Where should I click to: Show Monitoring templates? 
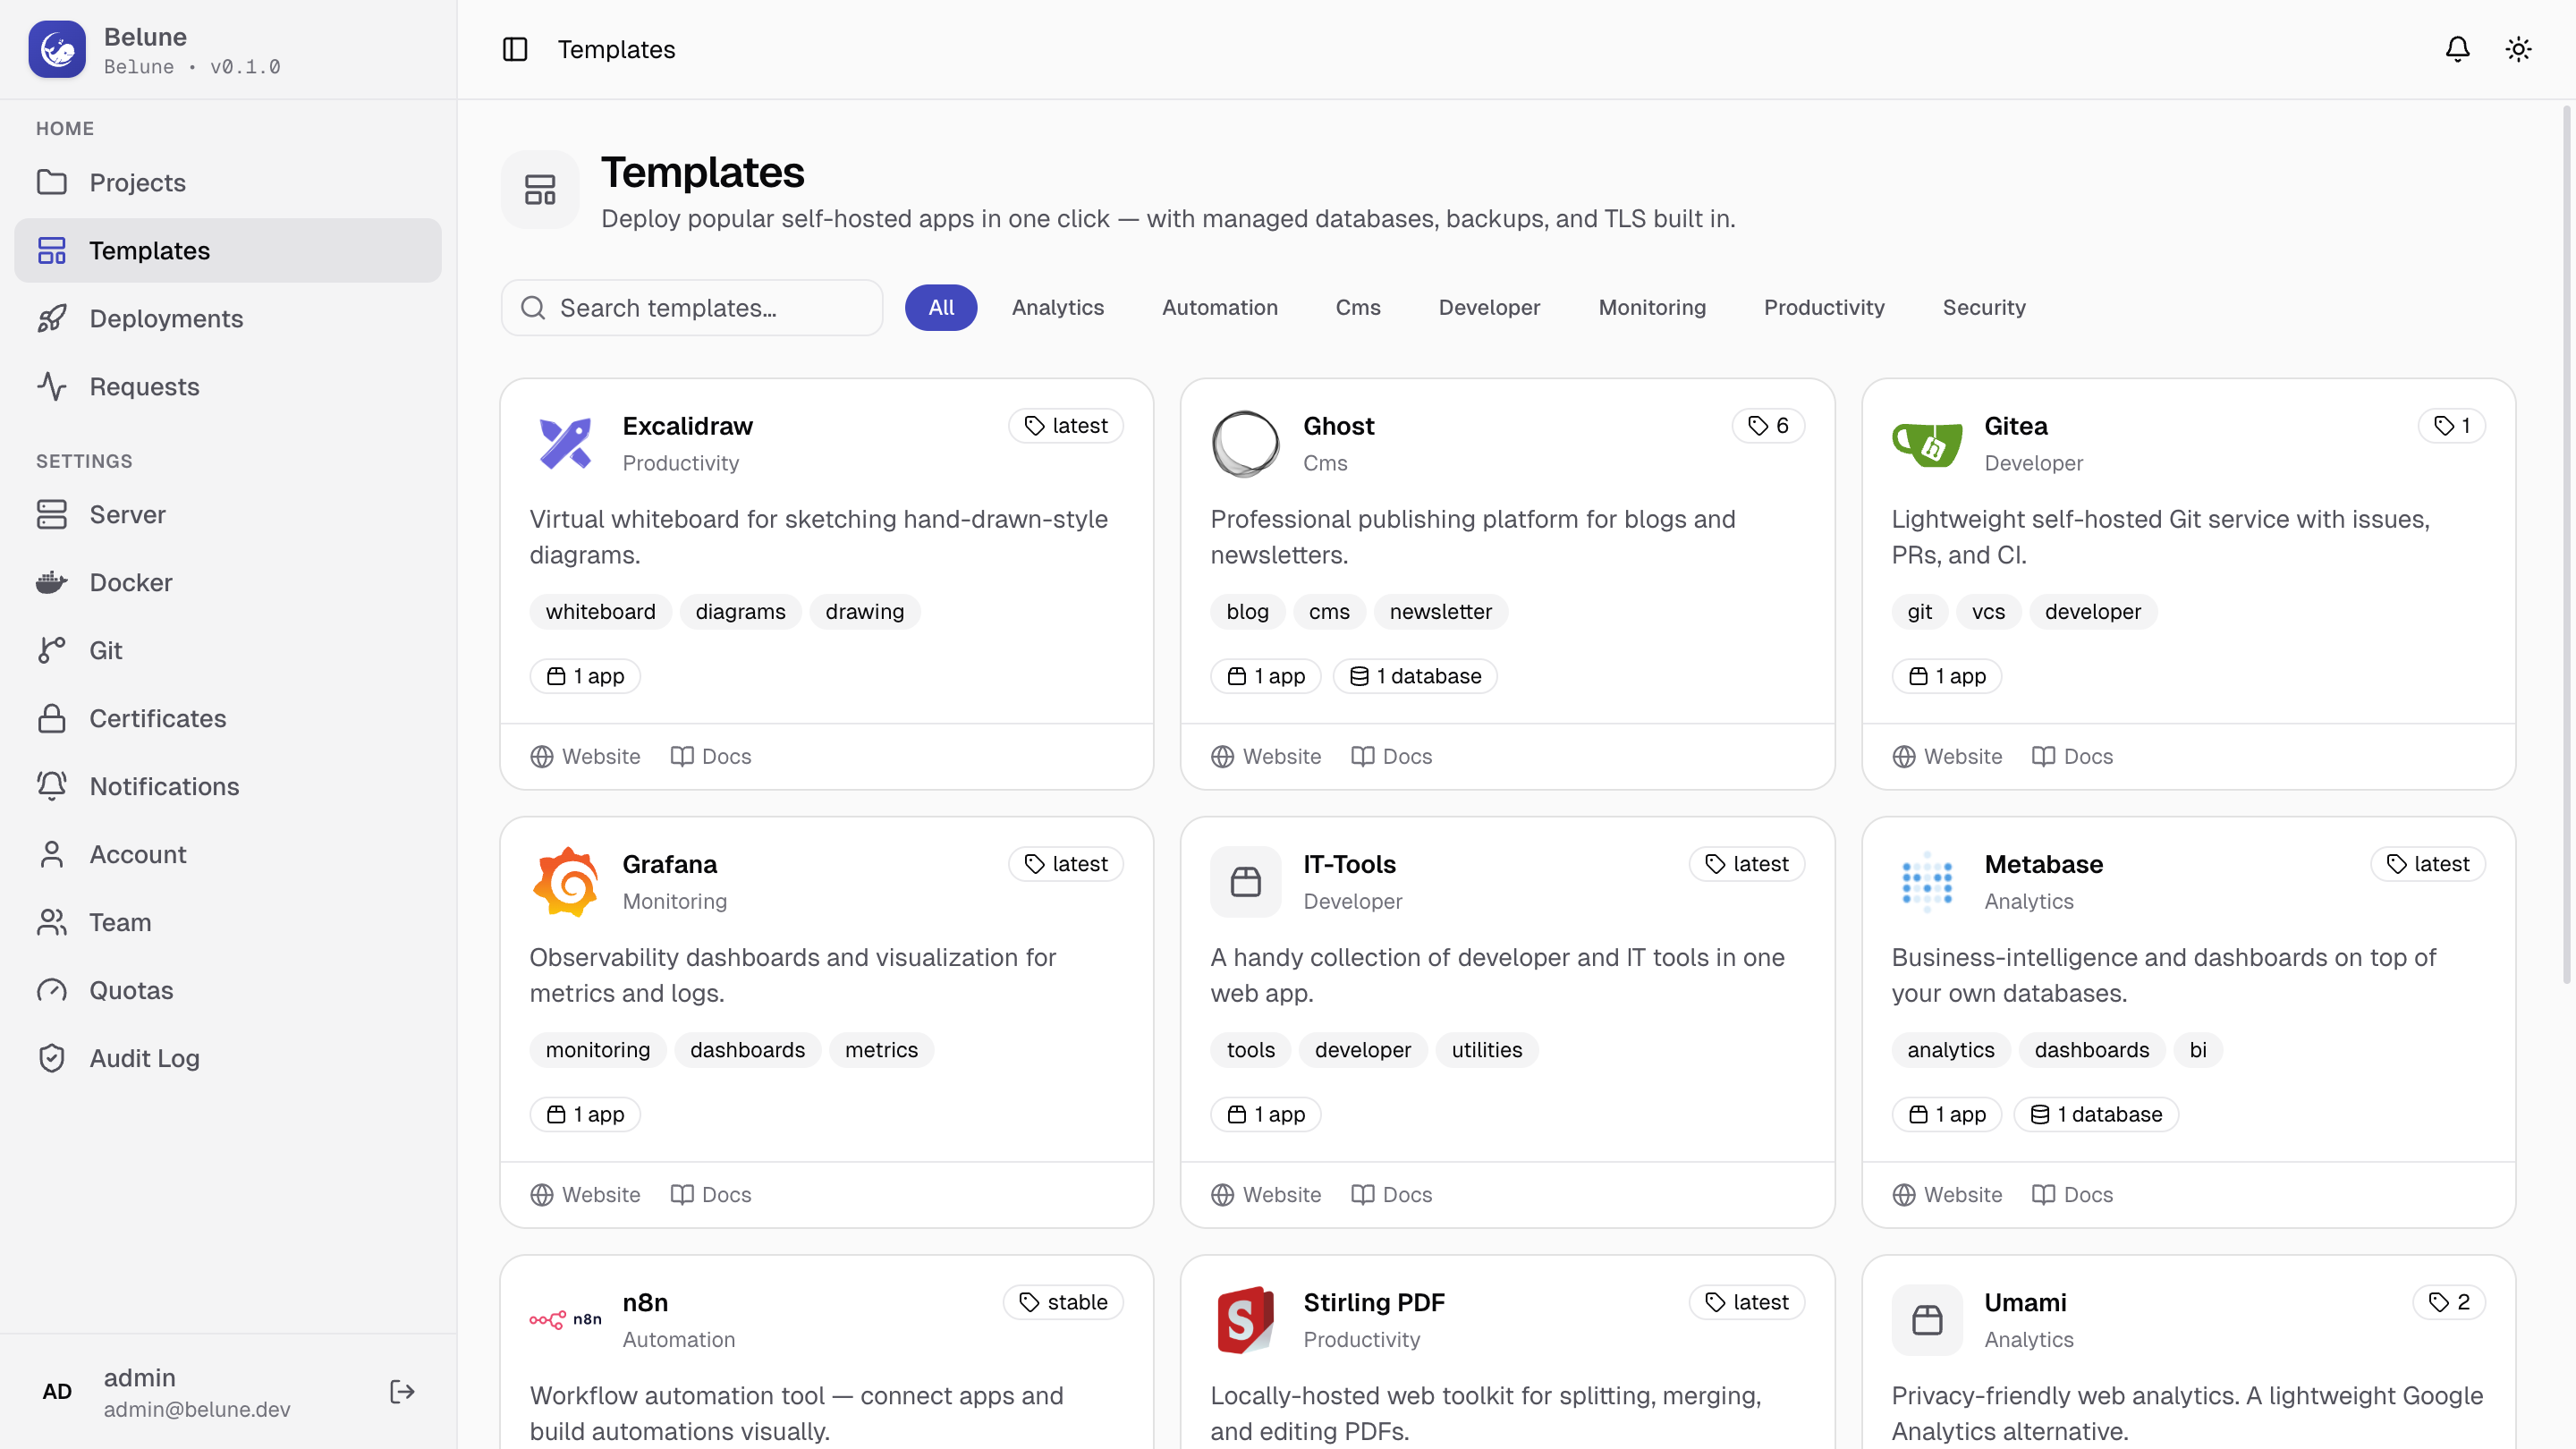click(1652, 307)
